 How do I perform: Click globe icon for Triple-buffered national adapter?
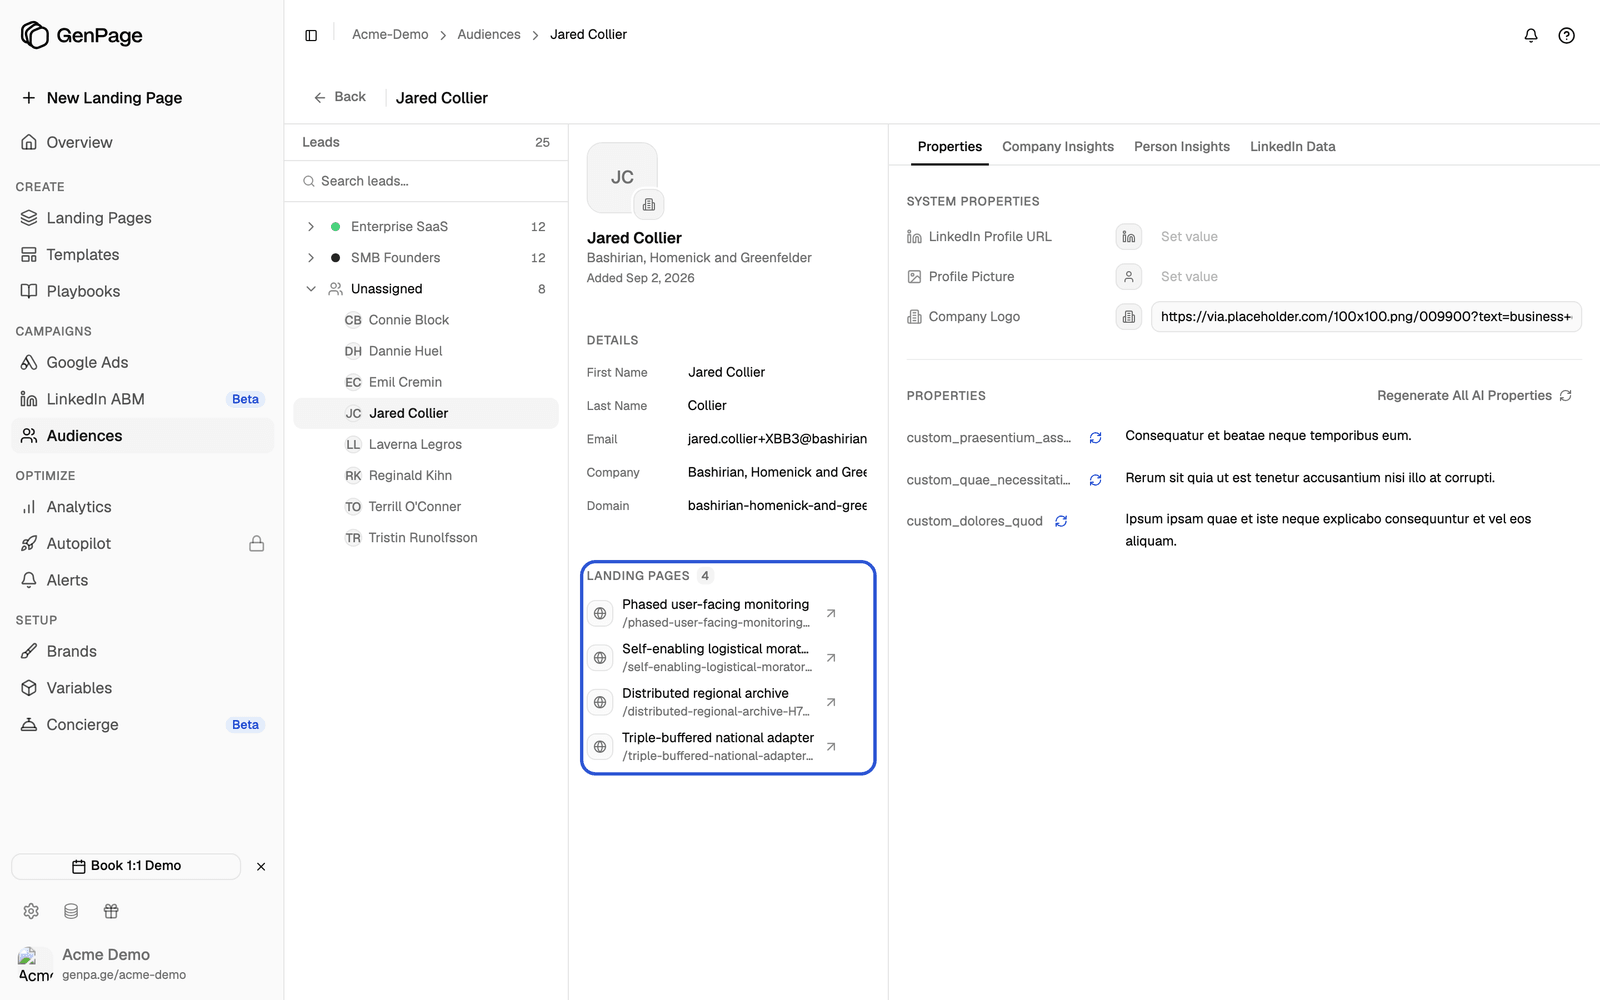[x=600, y=746]
